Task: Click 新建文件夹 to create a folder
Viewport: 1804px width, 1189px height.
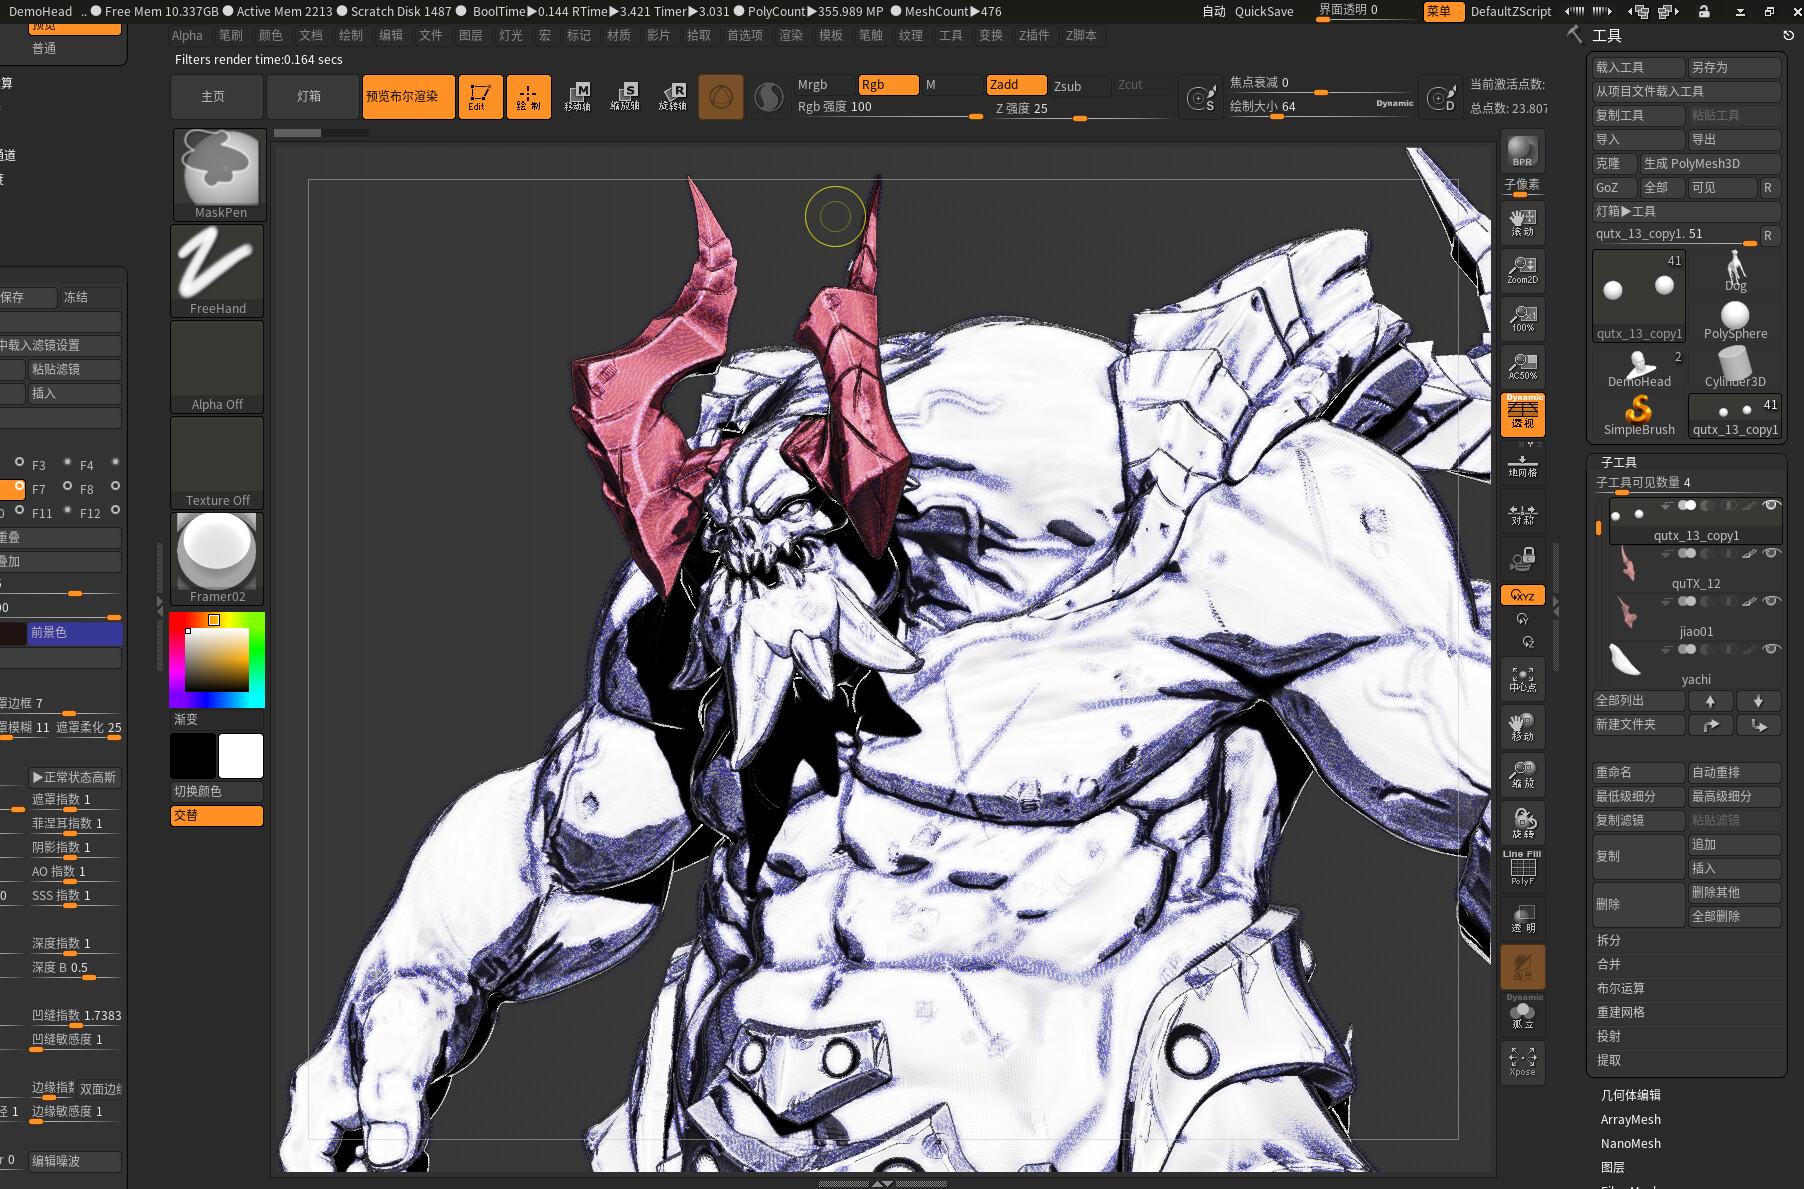Action: (x=1638, y=724)
